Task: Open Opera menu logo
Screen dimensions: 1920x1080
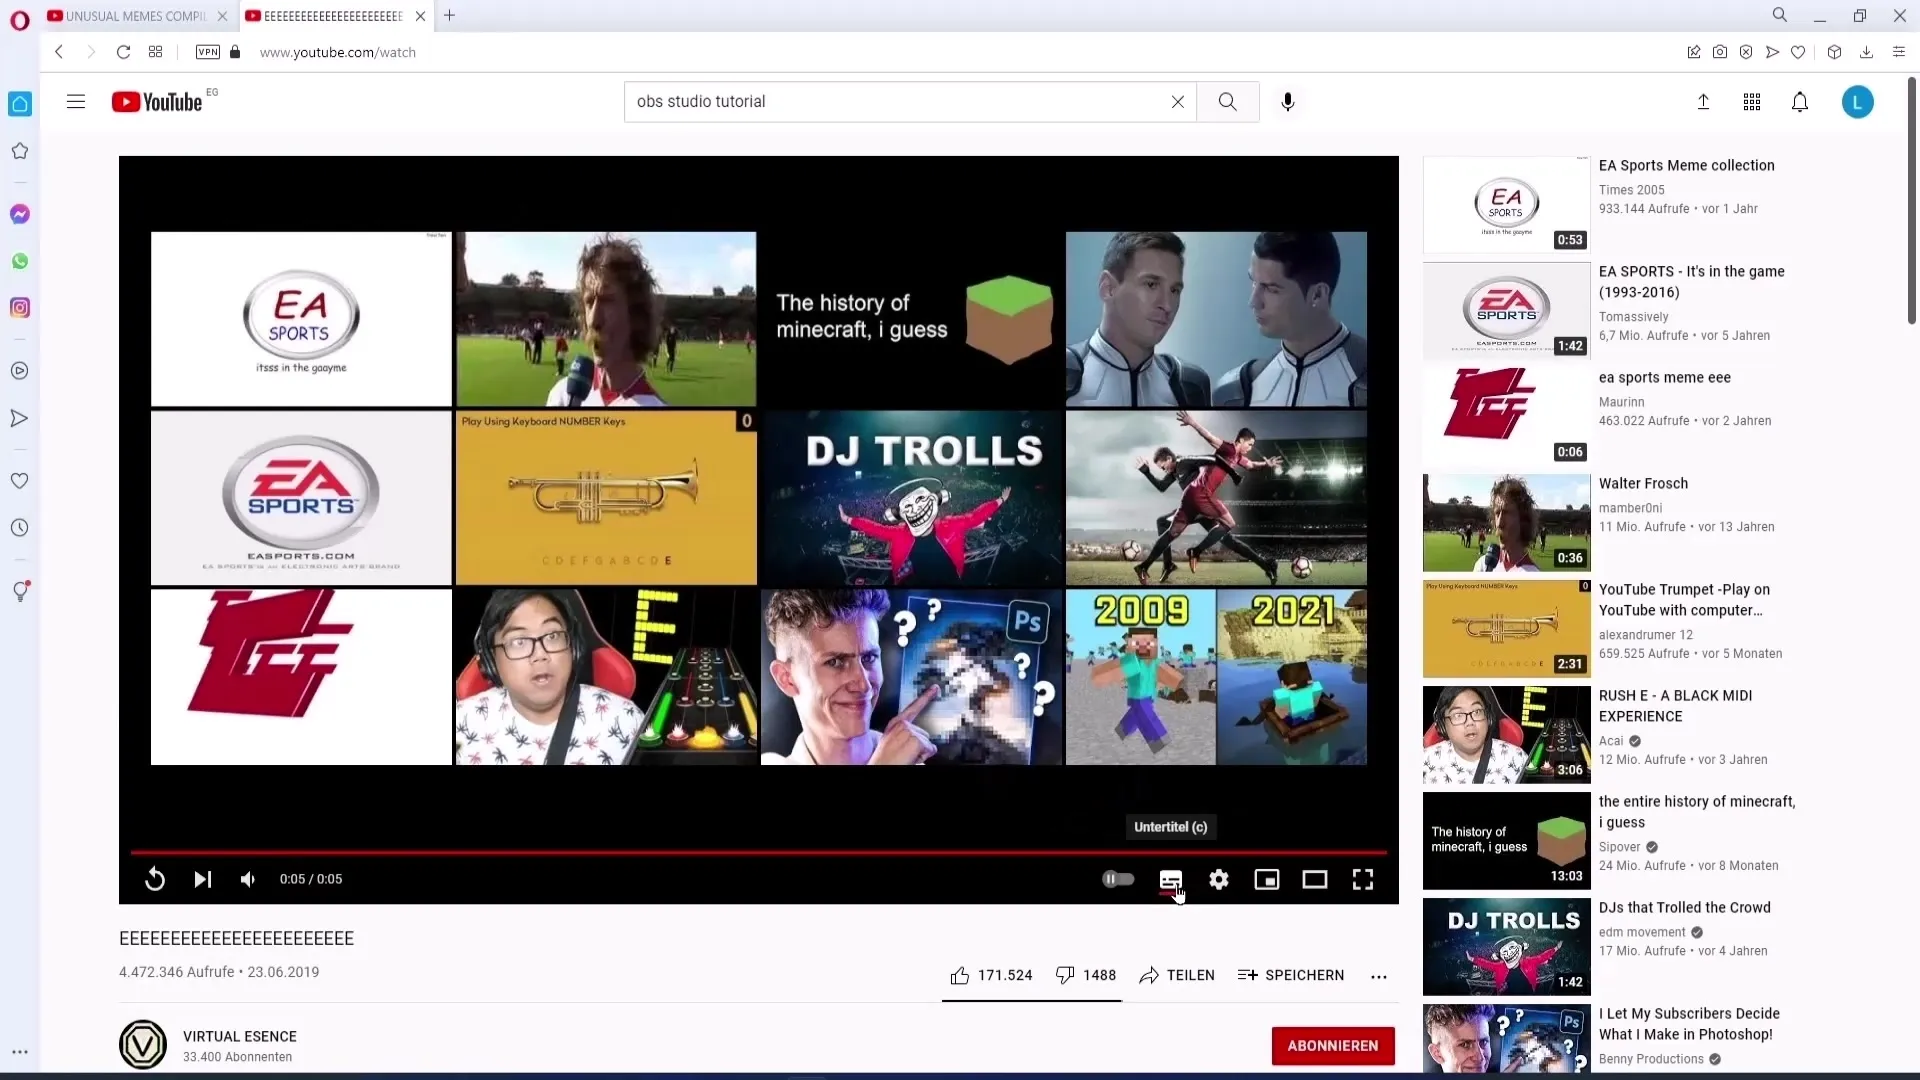Action: (x=19, y=21)
